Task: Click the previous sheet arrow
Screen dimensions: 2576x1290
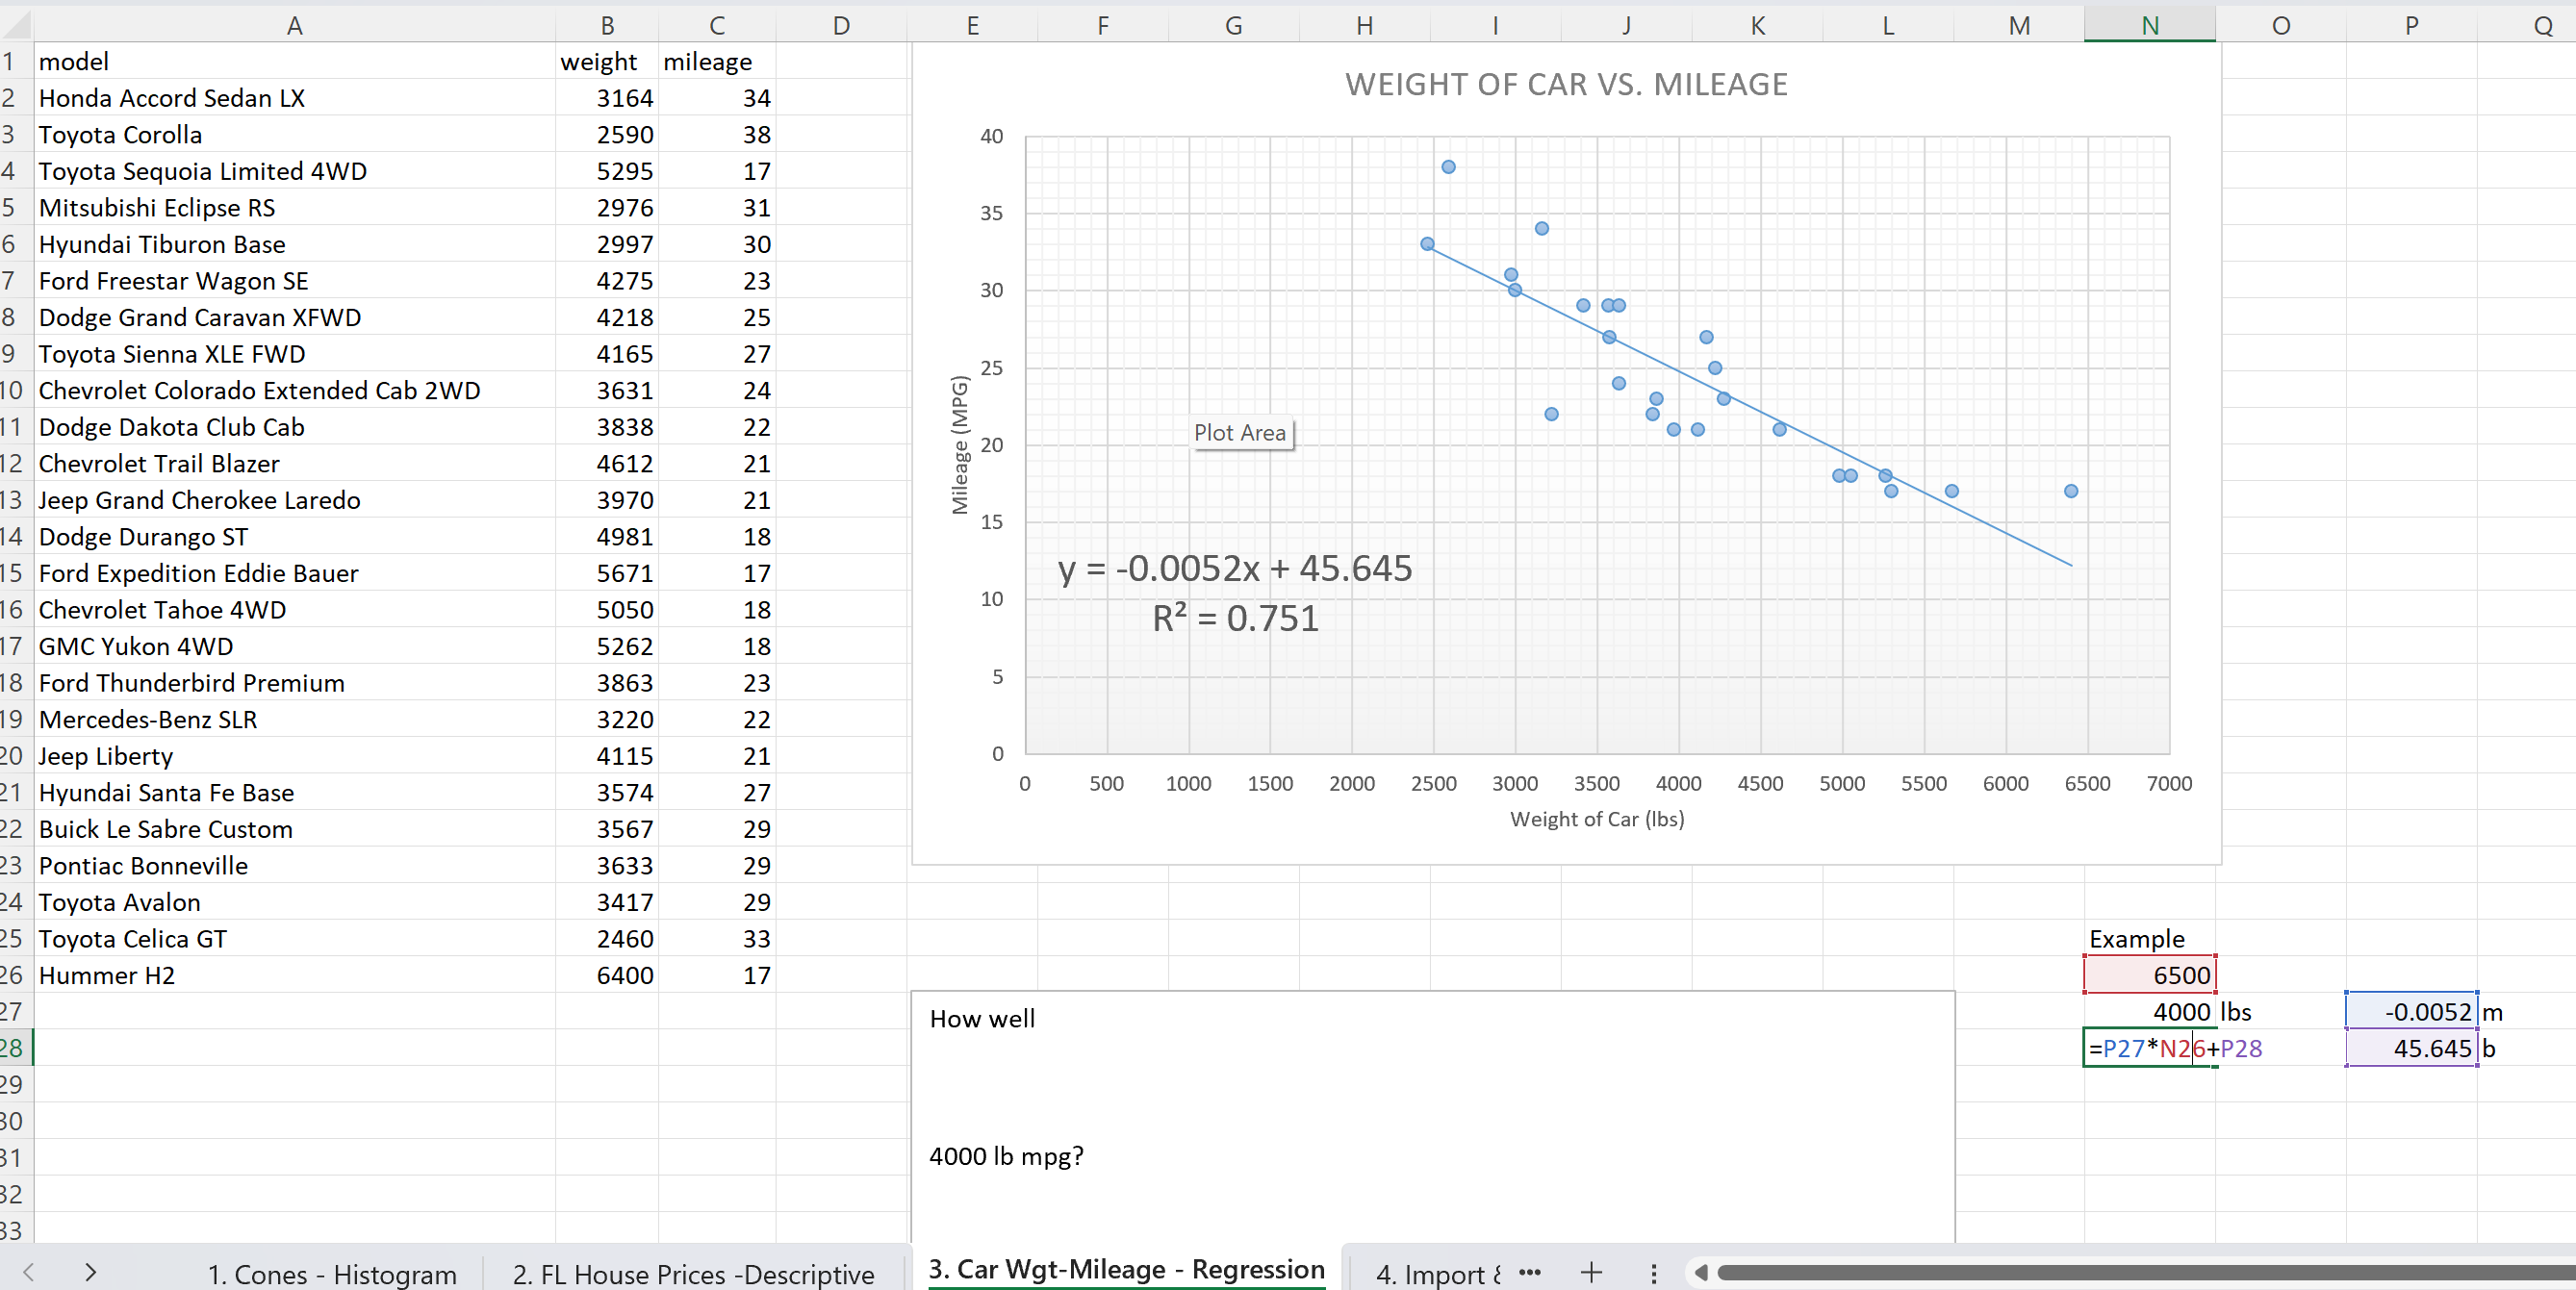Action: coord(28,1272)
